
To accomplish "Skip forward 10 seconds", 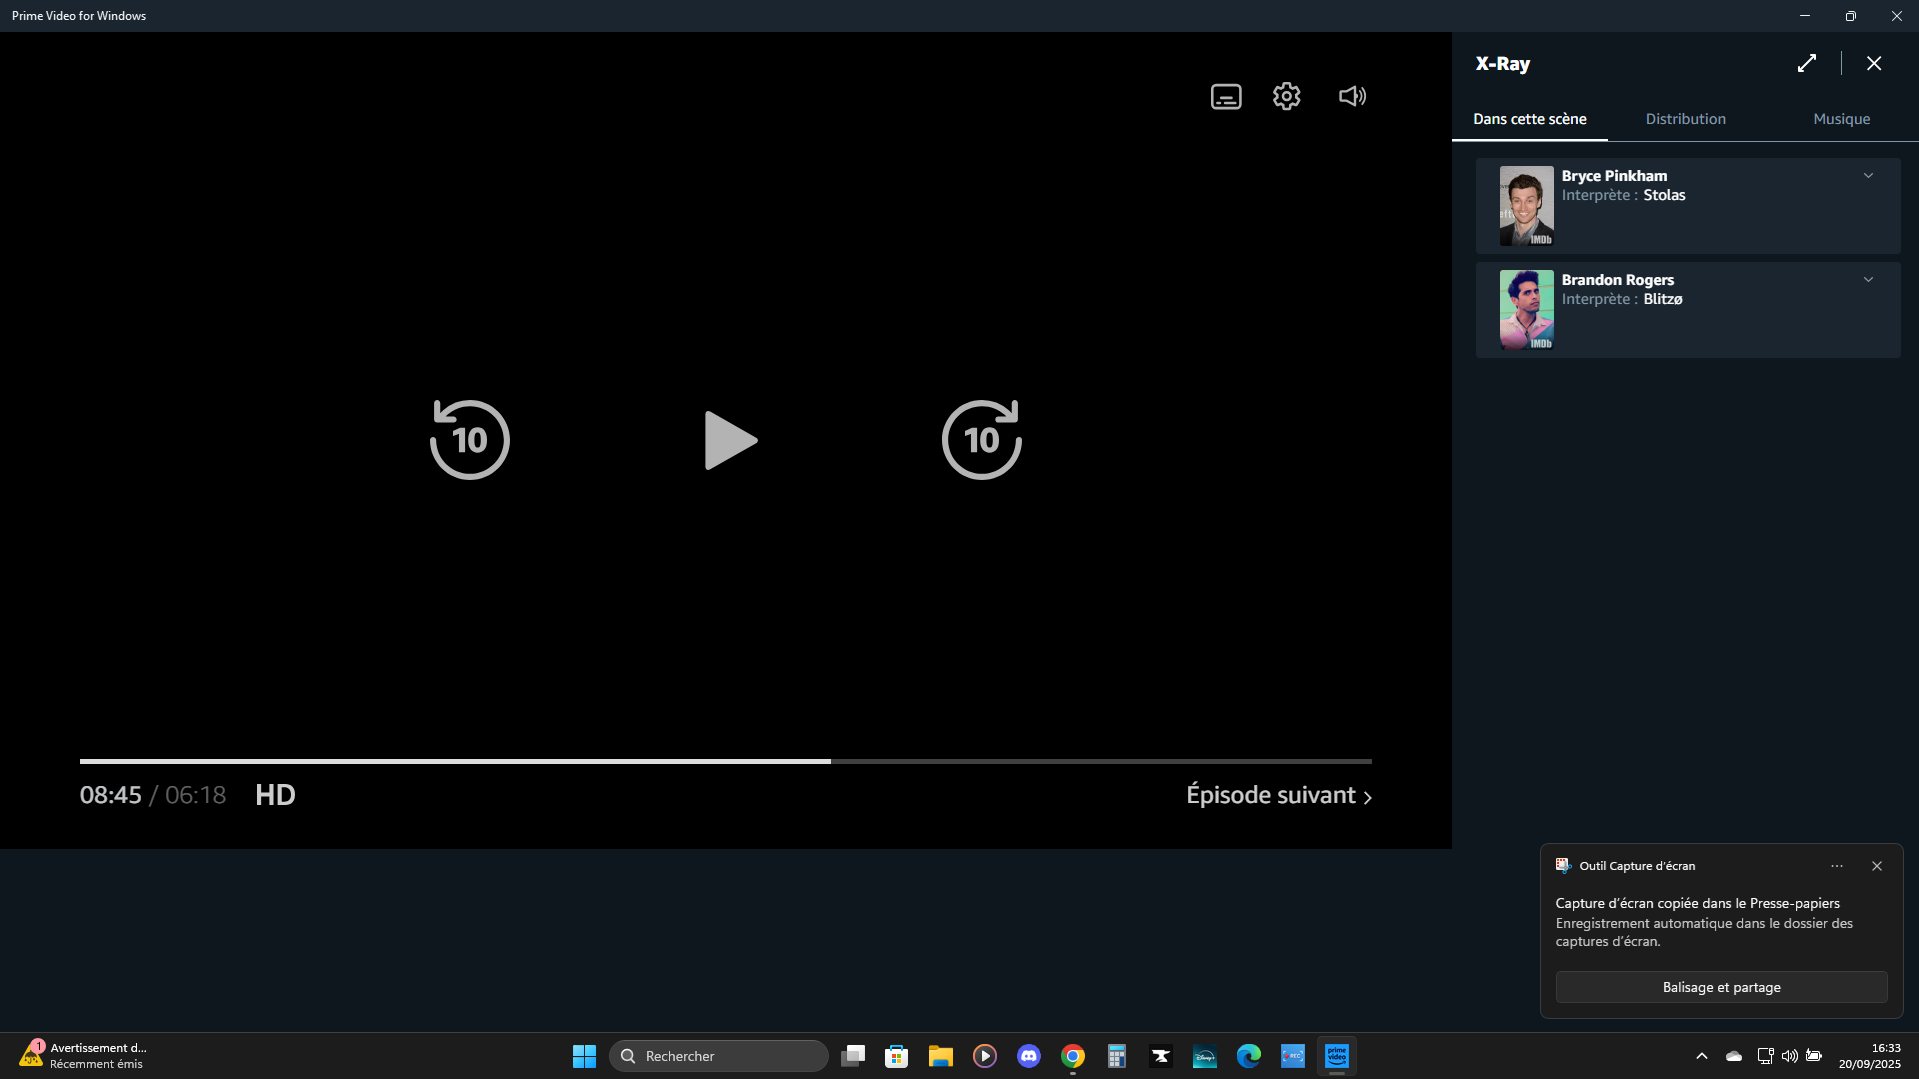I will 981,440.
